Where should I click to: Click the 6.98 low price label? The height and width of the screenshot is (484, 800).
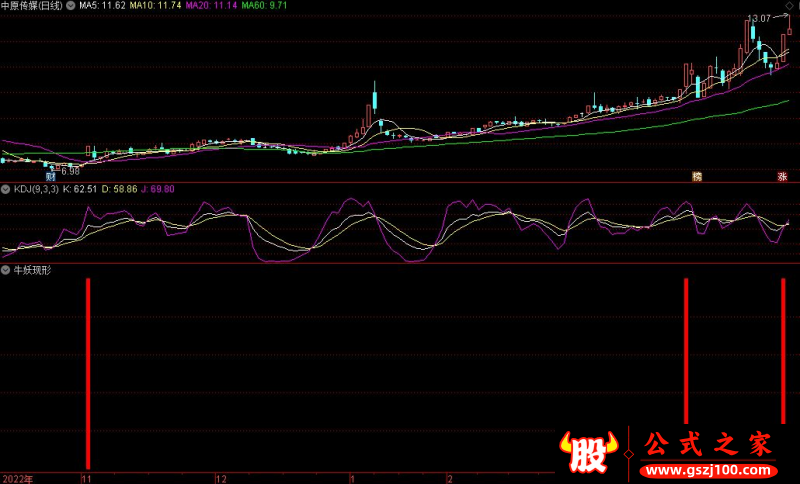70,172
